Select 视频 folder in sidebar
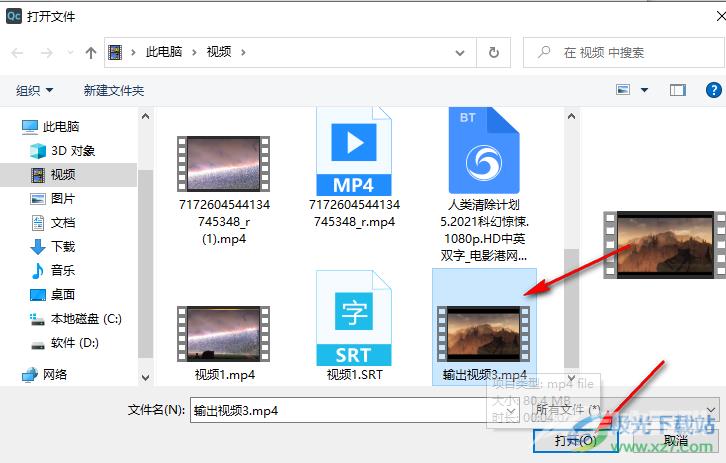This screenshot has height=463, width=726. 68,175
